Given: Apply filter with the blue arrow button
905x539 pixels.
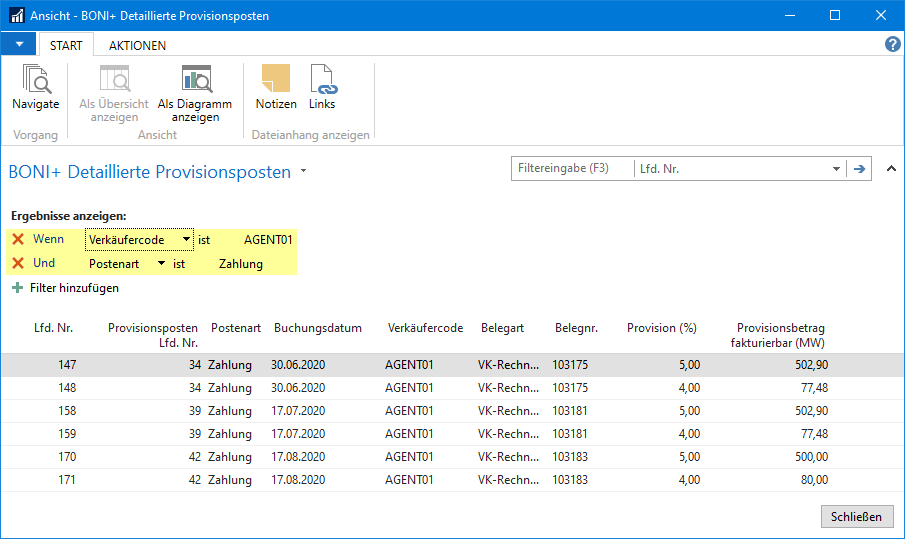Looking at the screenshot, I should (859, 169).
